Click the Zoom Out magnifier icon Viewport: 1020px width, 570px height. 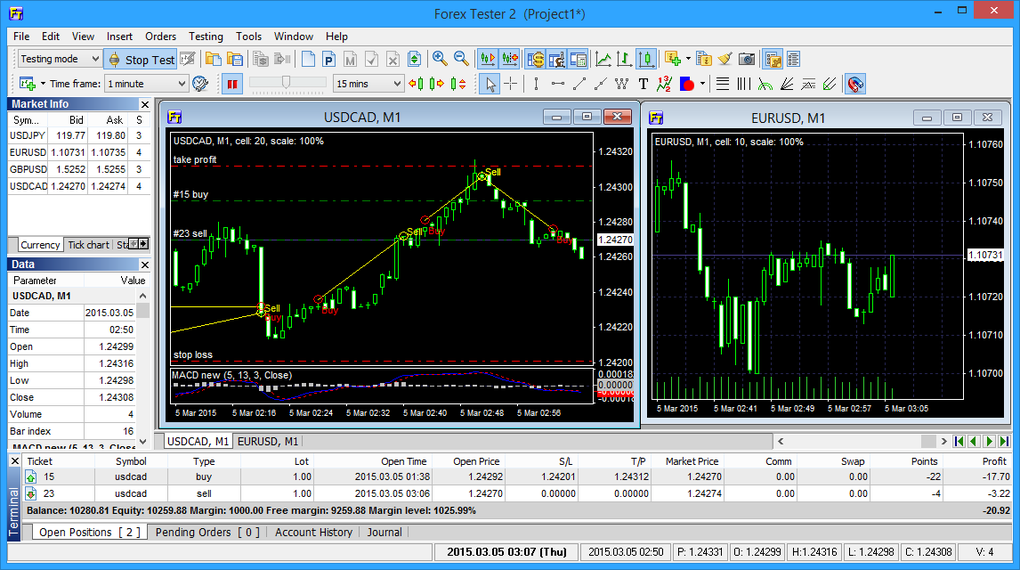461,59
